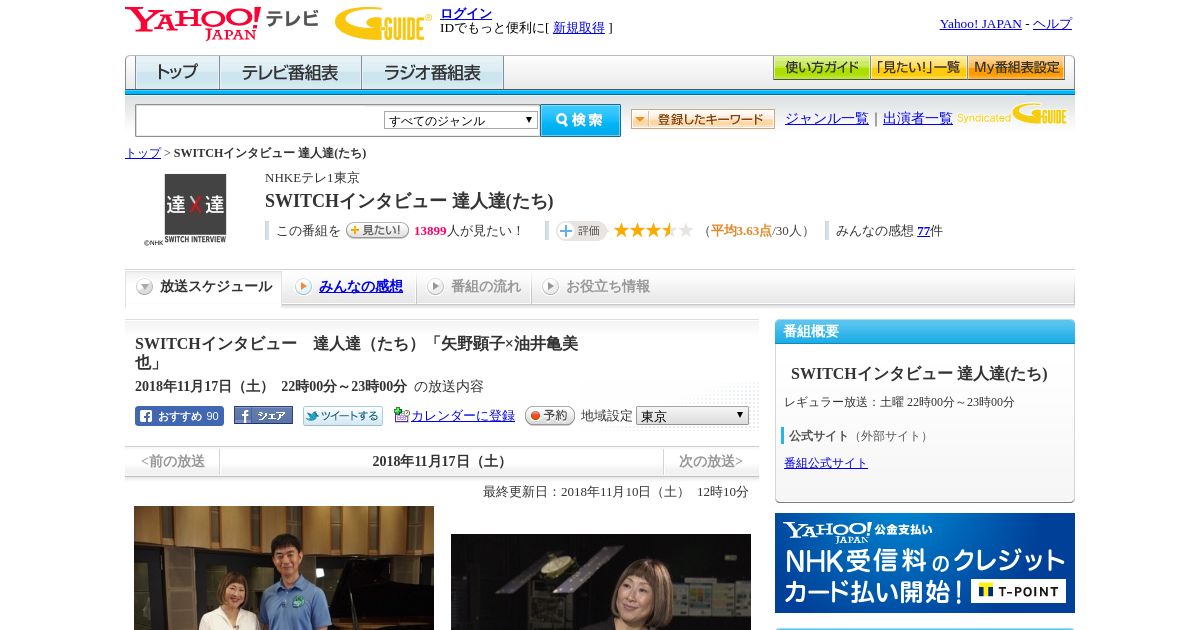Click the ログイン link
1200x630 pixels.
point(466,13)
